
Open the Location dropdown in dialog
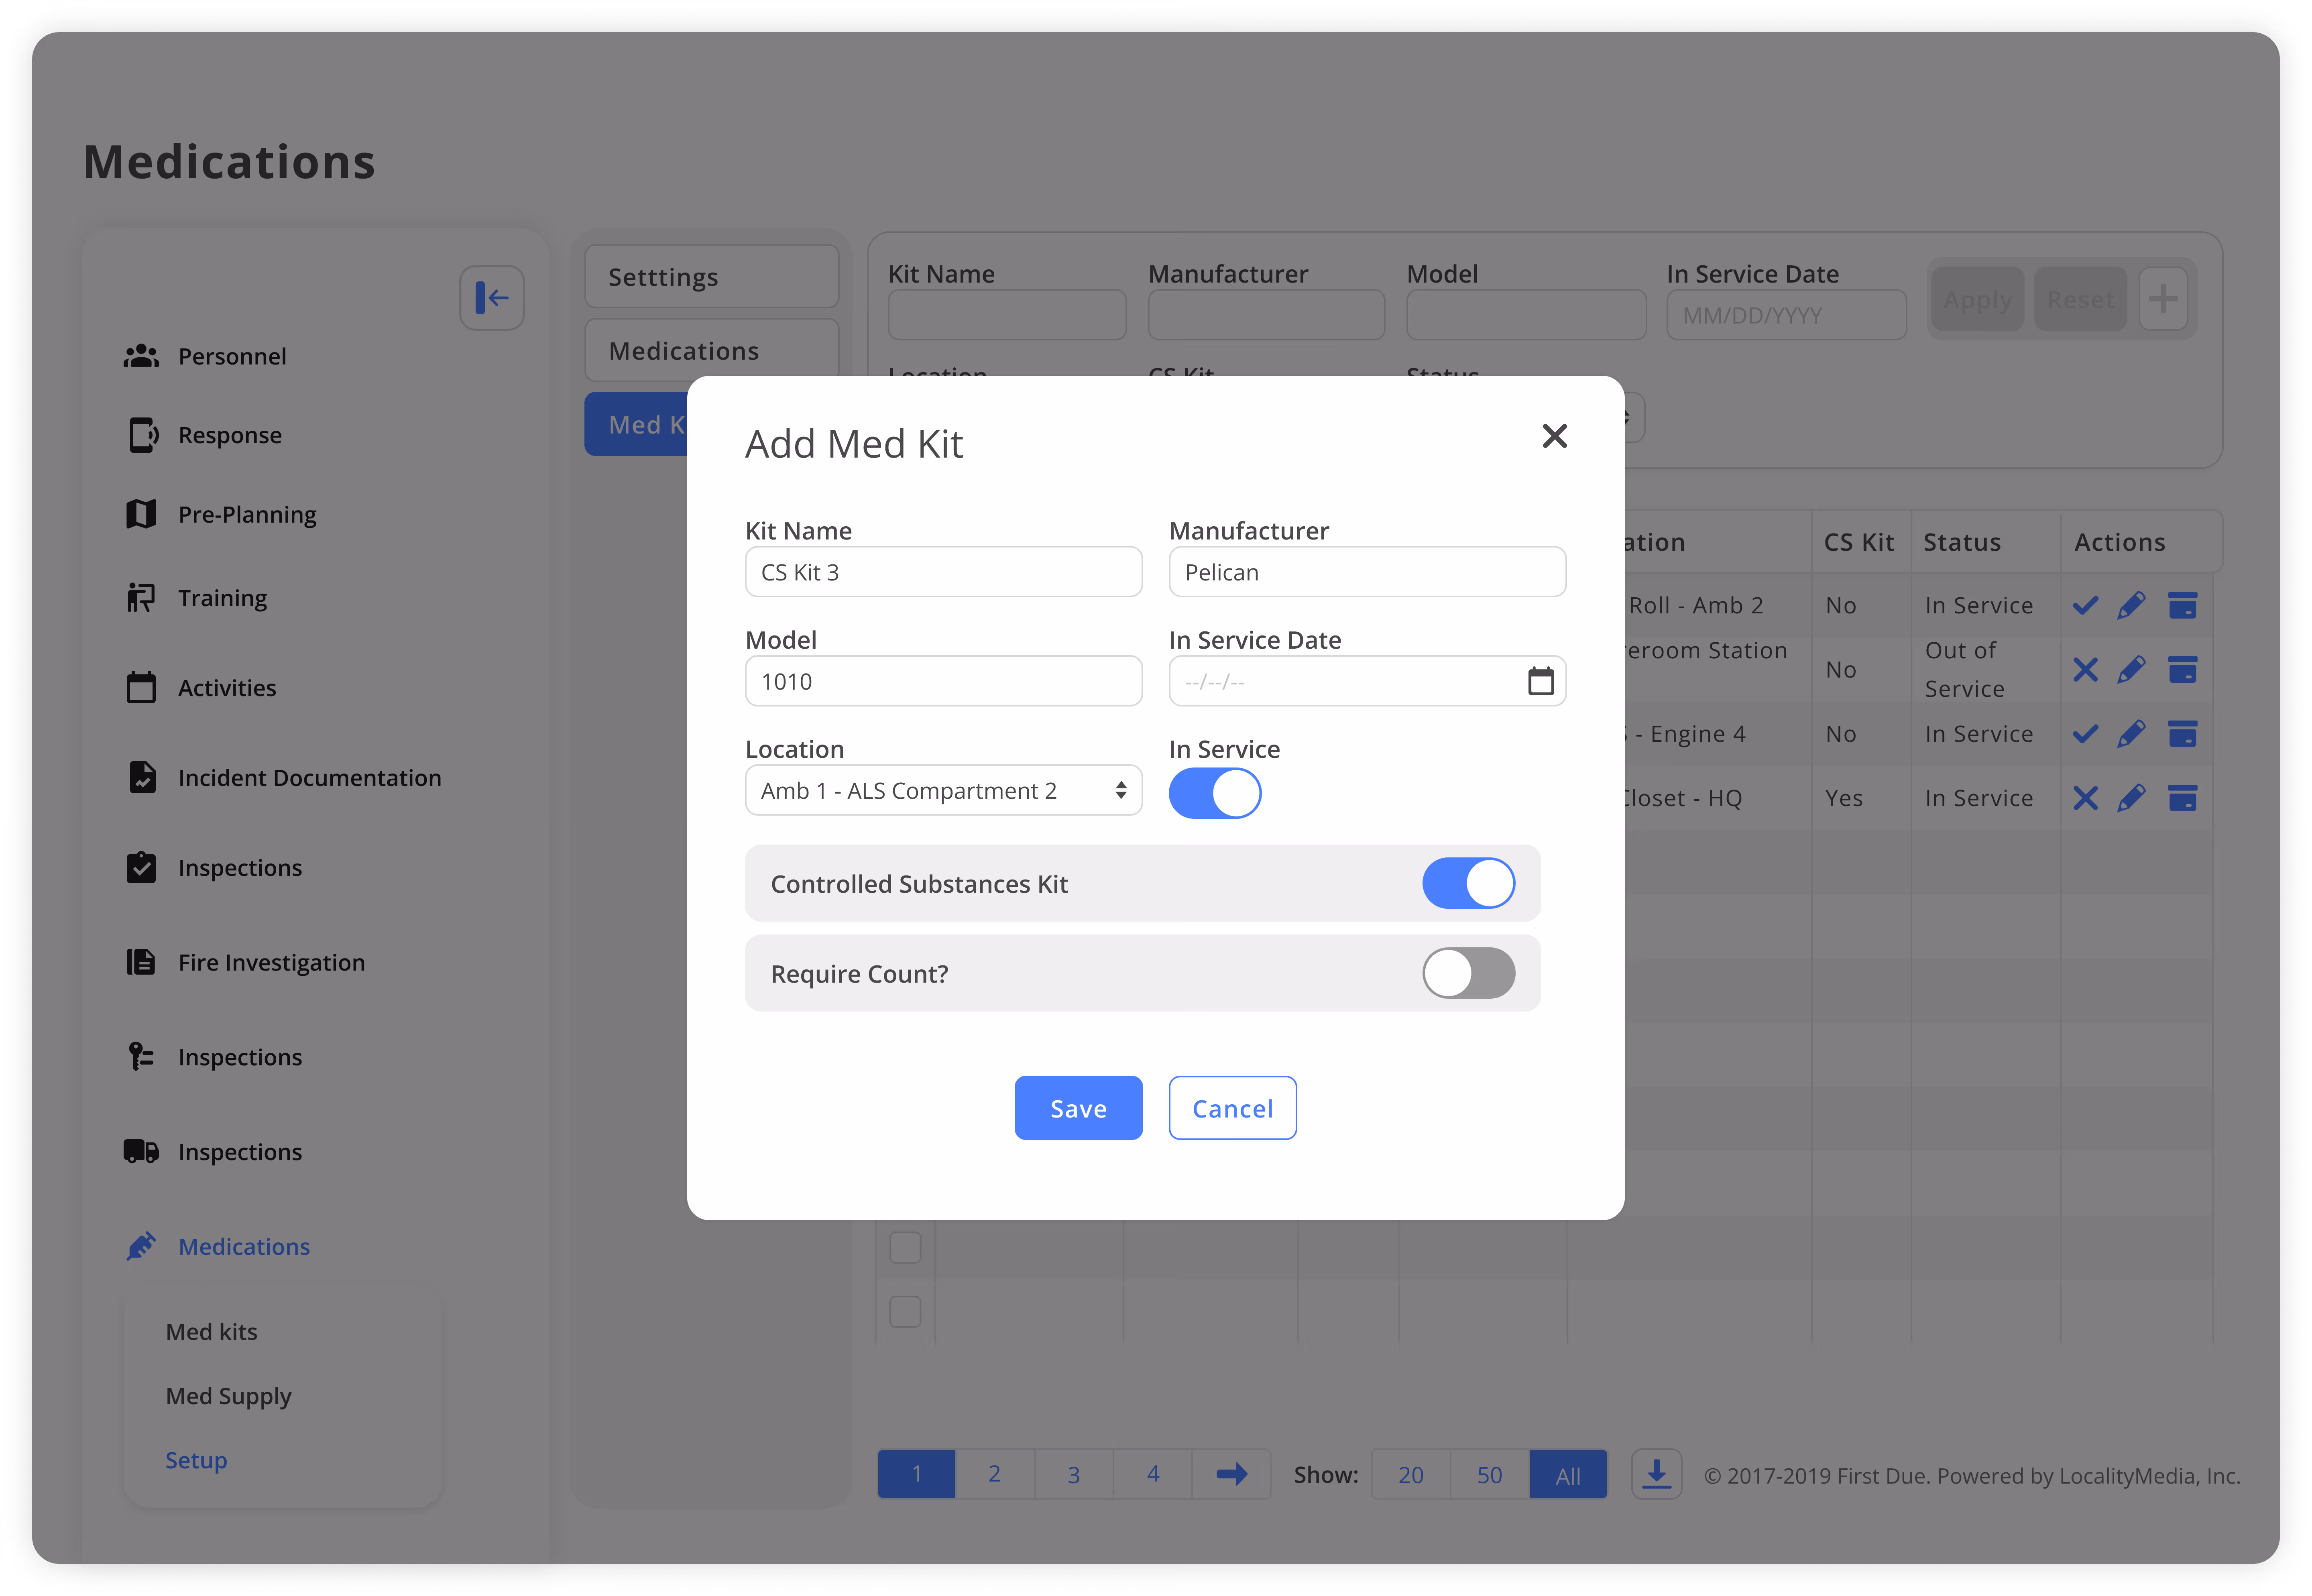(x=943, y=791)
